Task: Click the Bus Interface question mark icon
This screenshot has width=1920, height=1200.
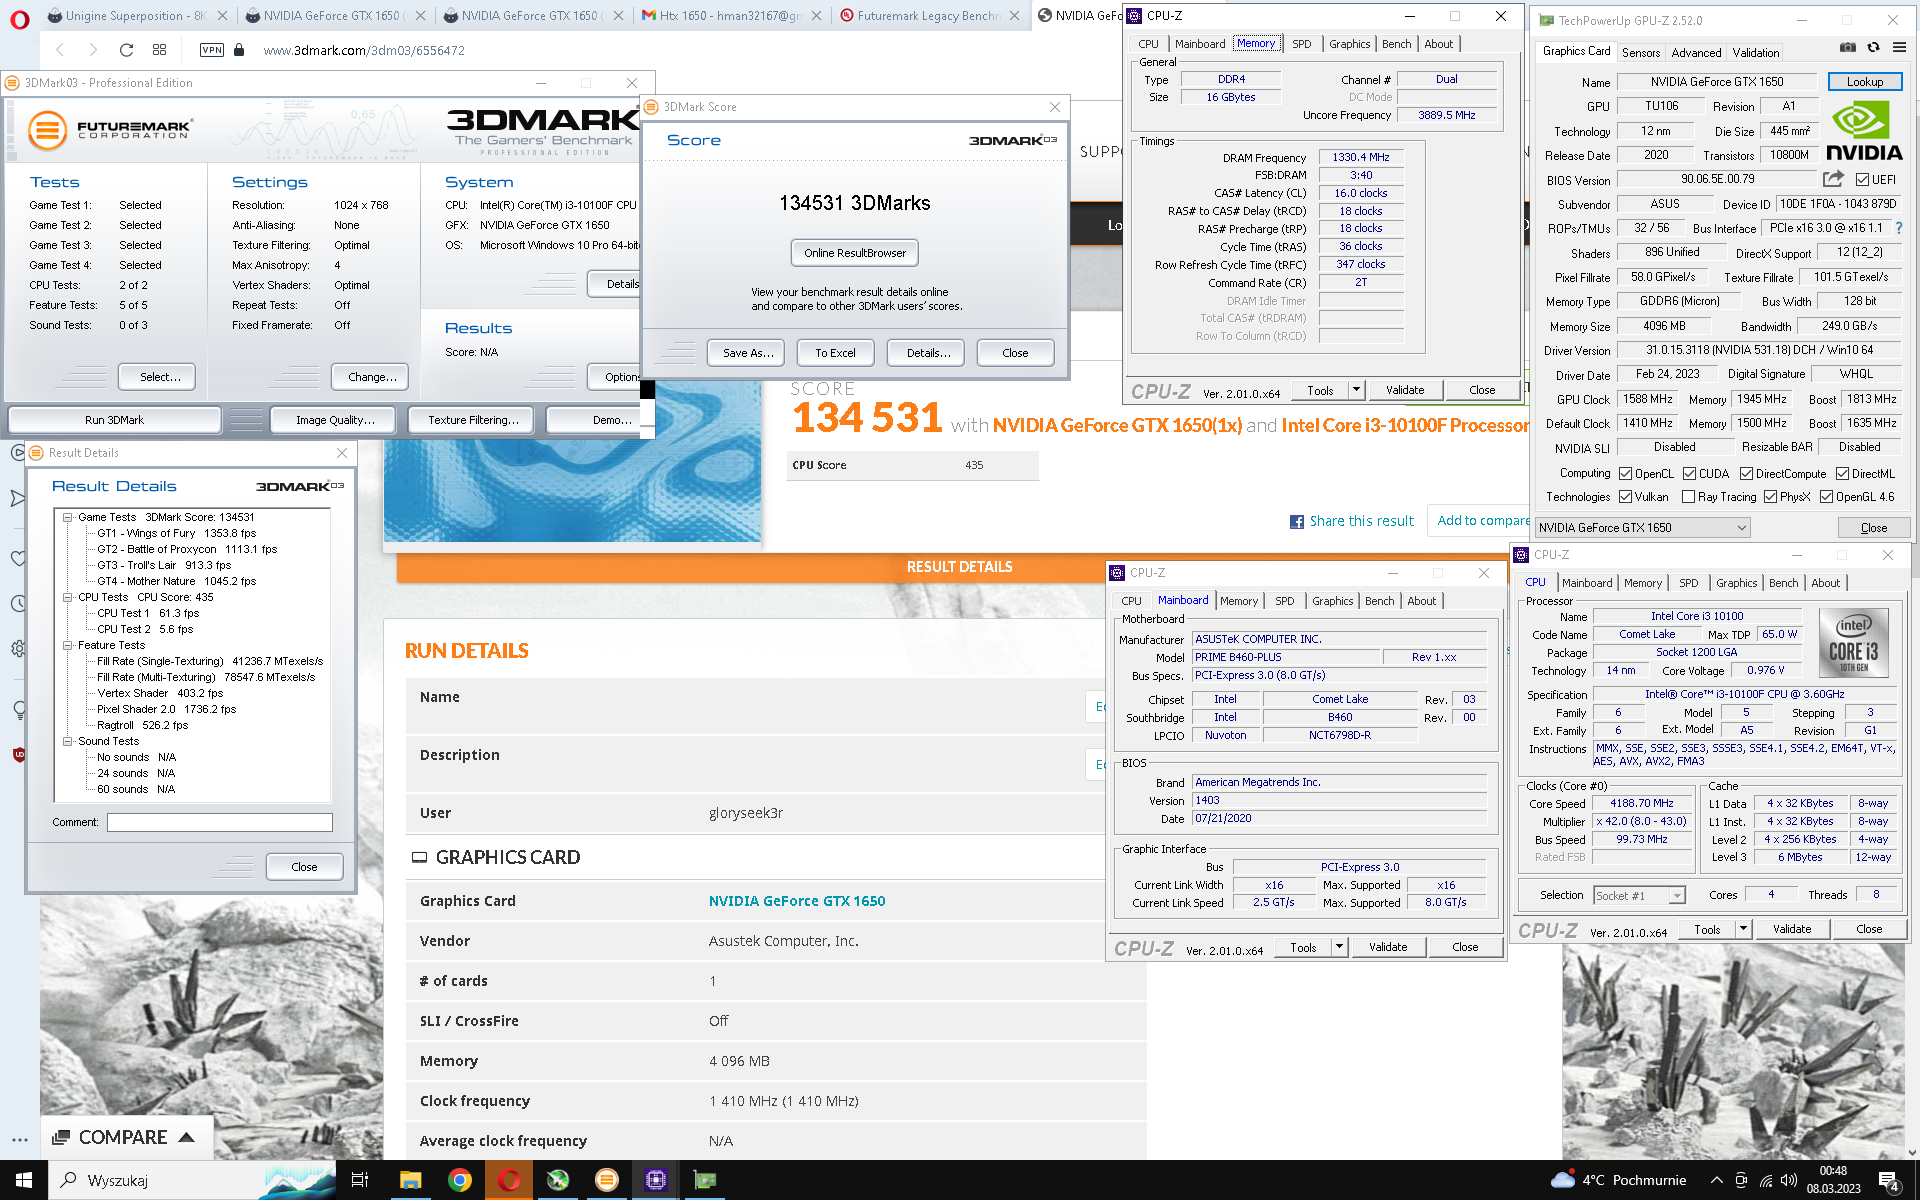Action: [x=1899, y=228]
